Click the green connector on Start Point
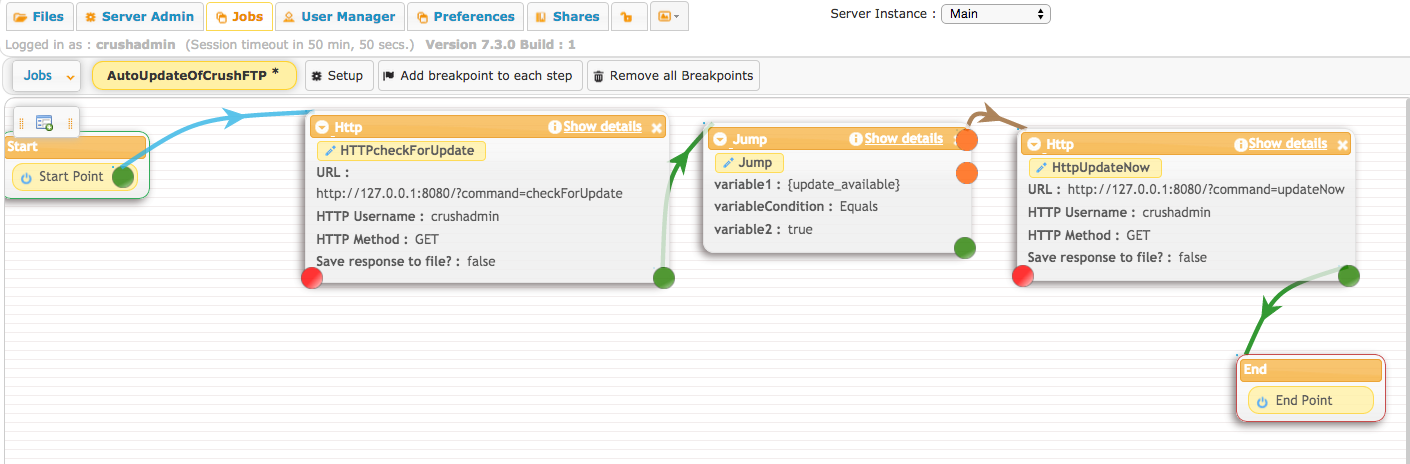This screenshot has width=1410, height=464. [123, 177]
